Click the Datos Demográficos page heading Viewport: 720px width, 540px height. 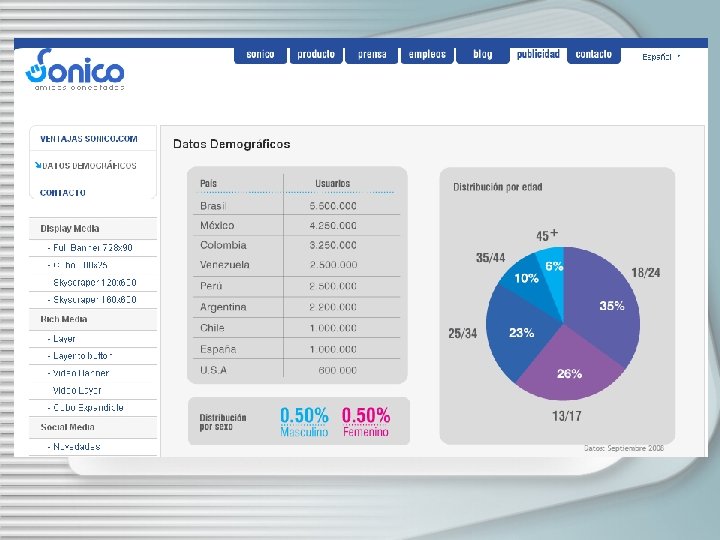231,144
